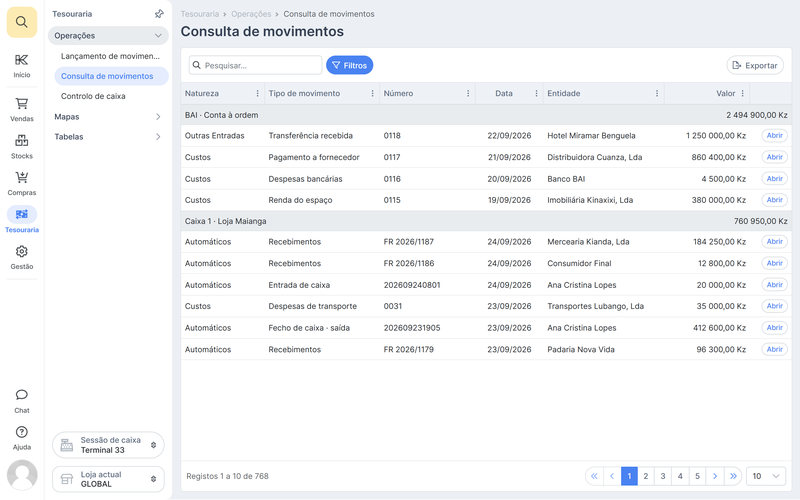Click in the Pesquisar search field
This screenshot has width=800, height=500.
tap(256, 65)
